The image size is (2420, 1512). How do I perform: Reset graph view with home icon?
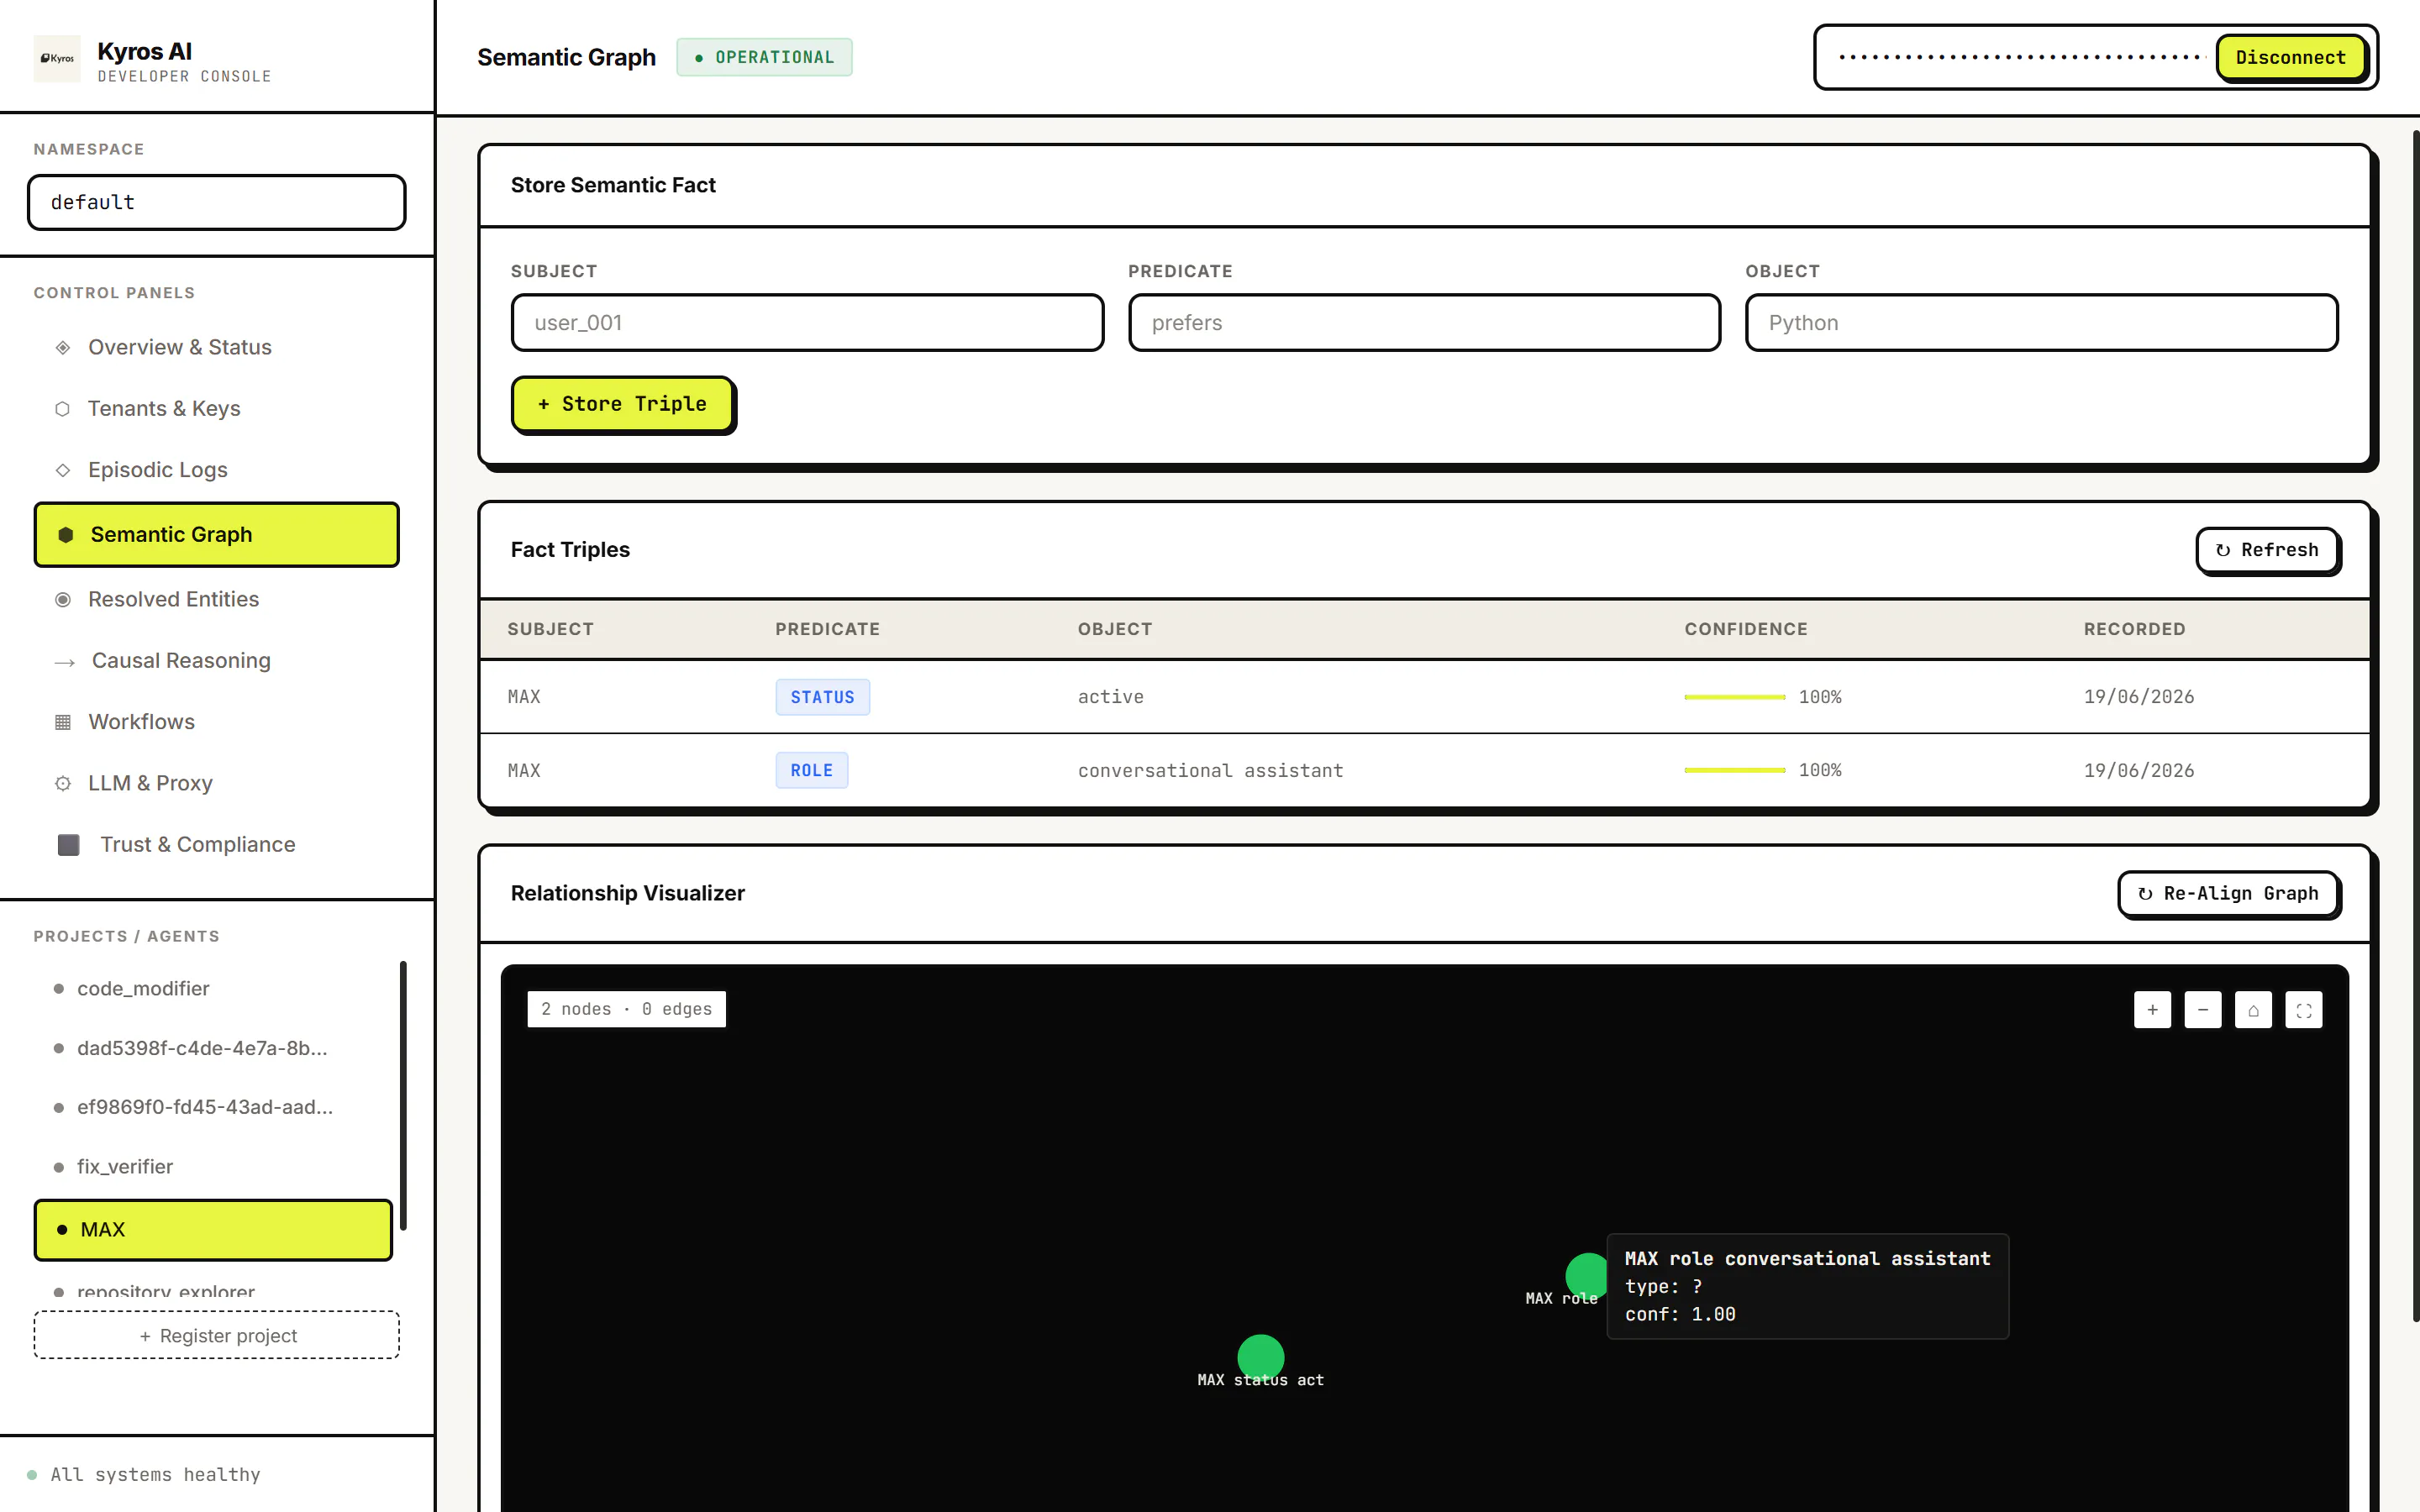(2253, 1010)
